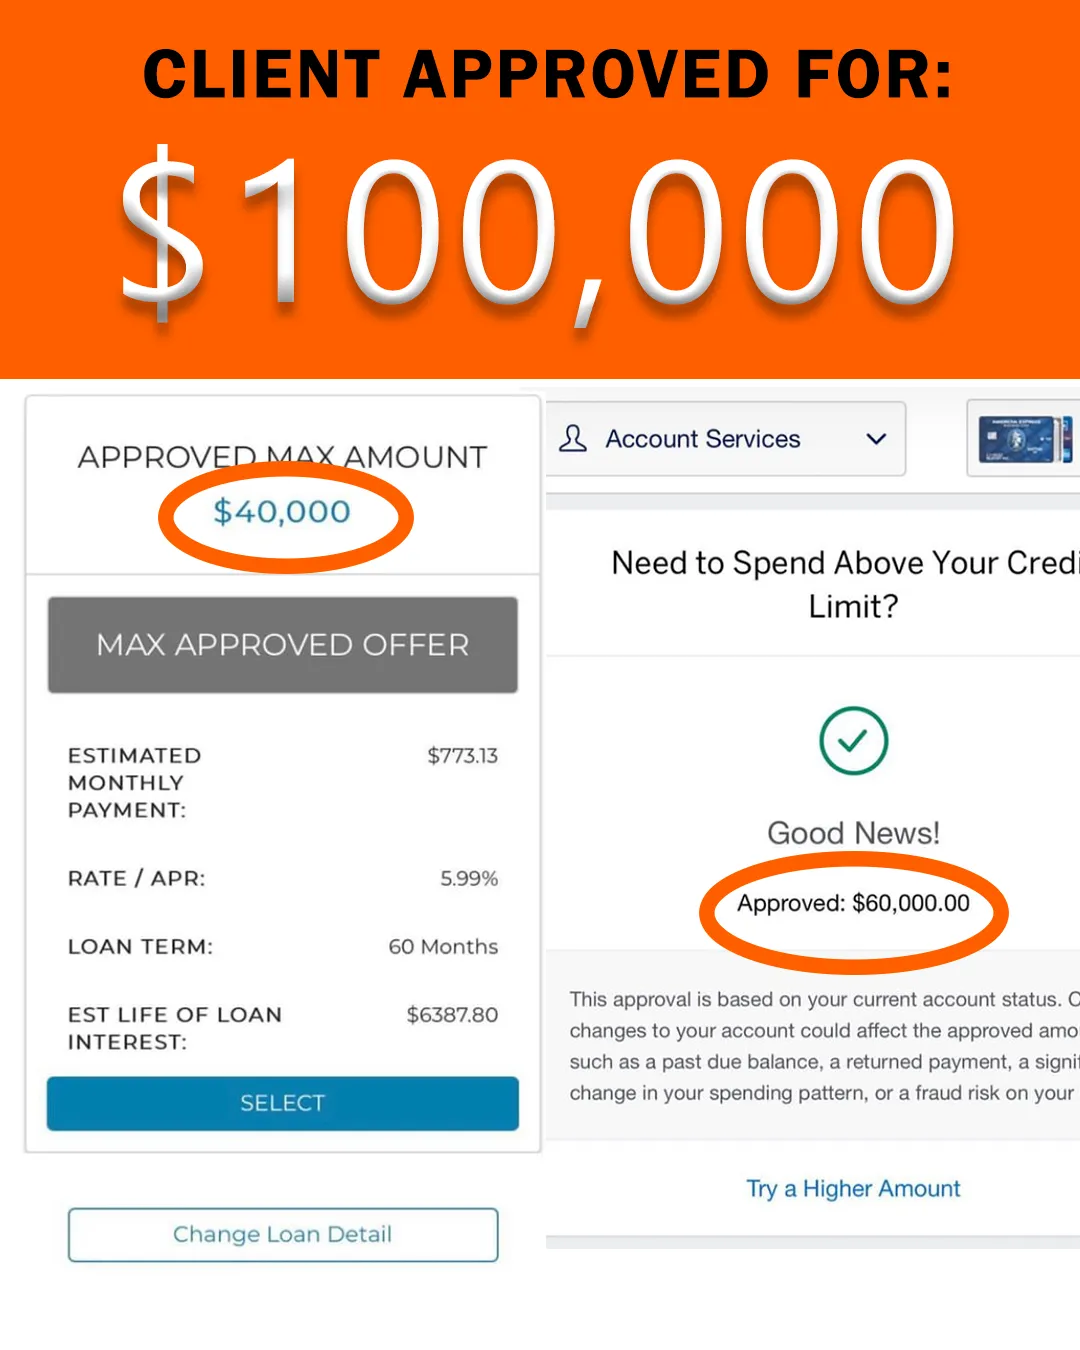1080x1350 pixels.
Task: Click the 5.99% rate / APR value
Action: pyautogui.click(x=469, y=878)
